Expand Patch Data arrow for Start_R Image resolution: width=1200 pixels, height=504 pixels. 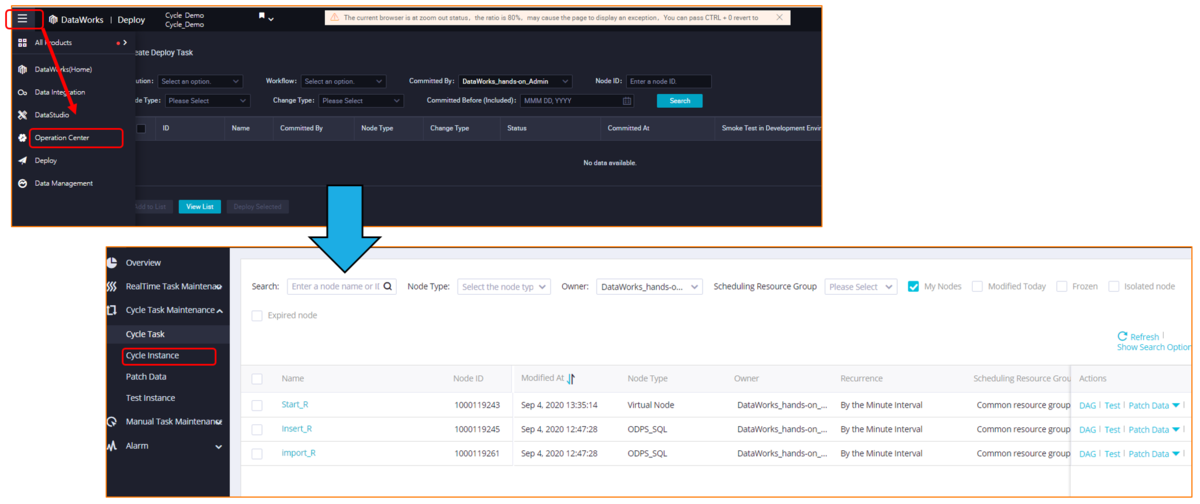(x=1176, y=406)
